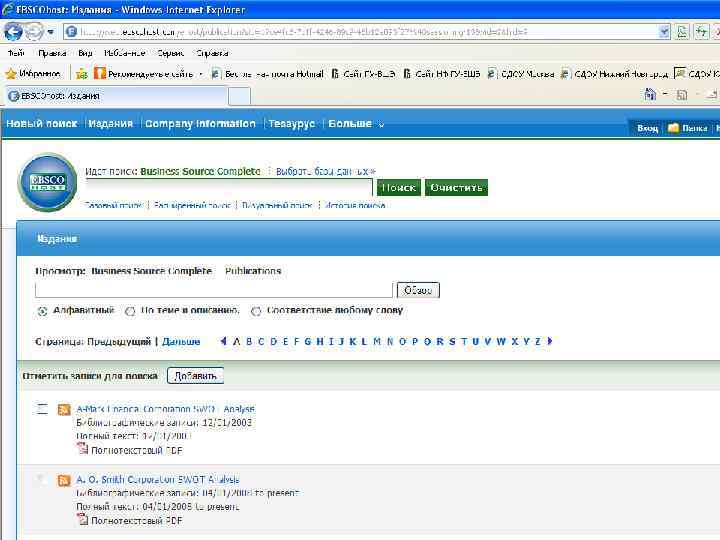
Task: Open the Вид menu
Action: pos(85,53)
